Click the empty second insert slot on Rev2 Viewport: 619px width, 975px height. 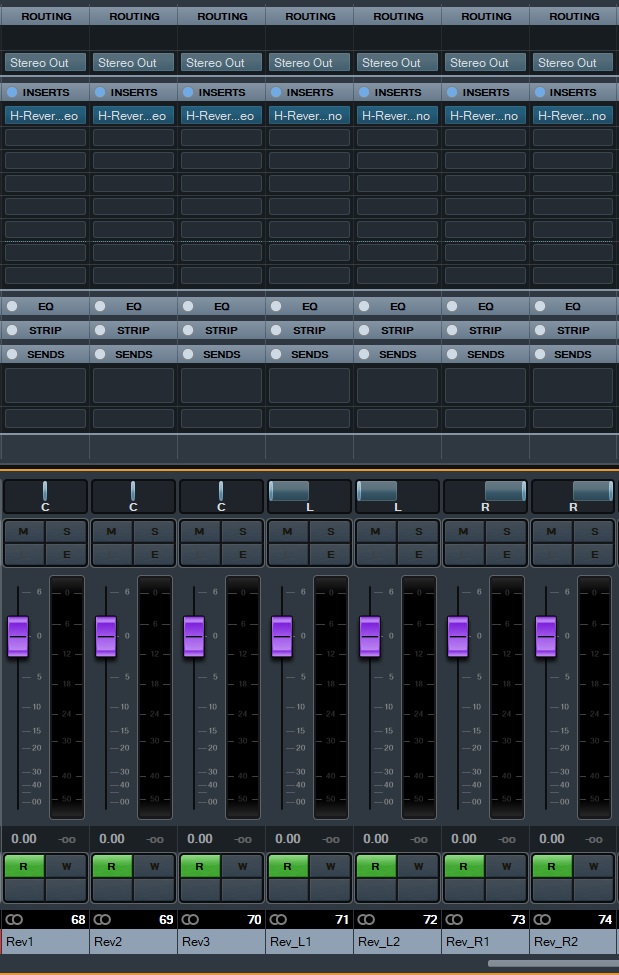(x=133, y=137)
